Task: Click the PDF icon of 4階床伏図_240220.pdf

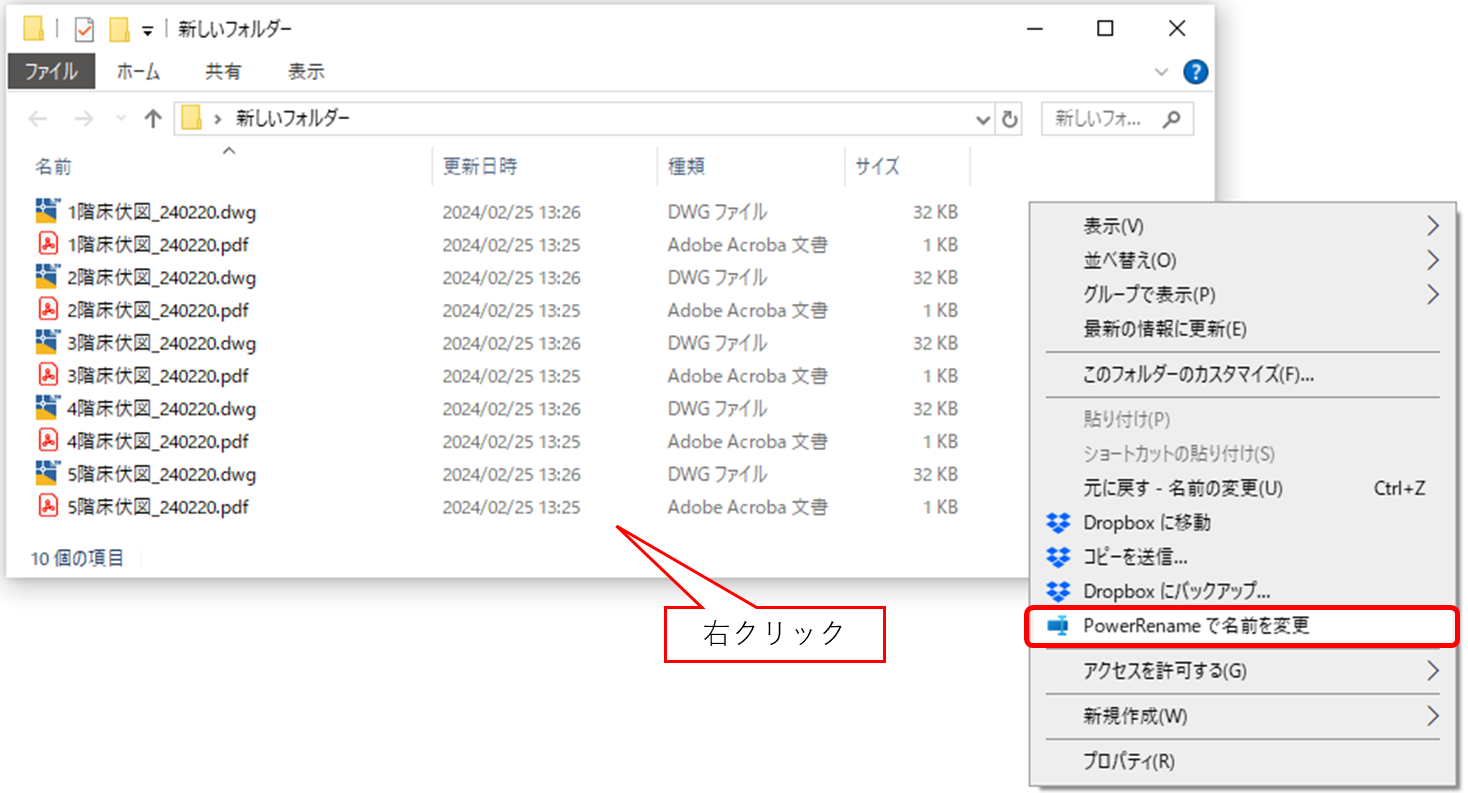Action: 47,441
